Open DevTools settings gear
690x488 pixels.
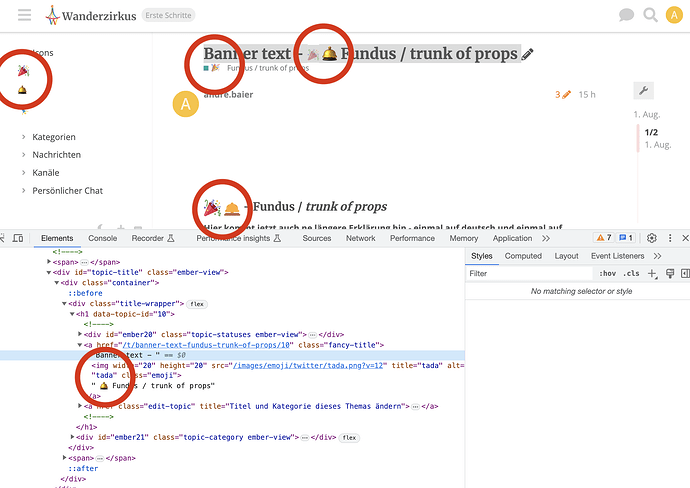[652, 238]
